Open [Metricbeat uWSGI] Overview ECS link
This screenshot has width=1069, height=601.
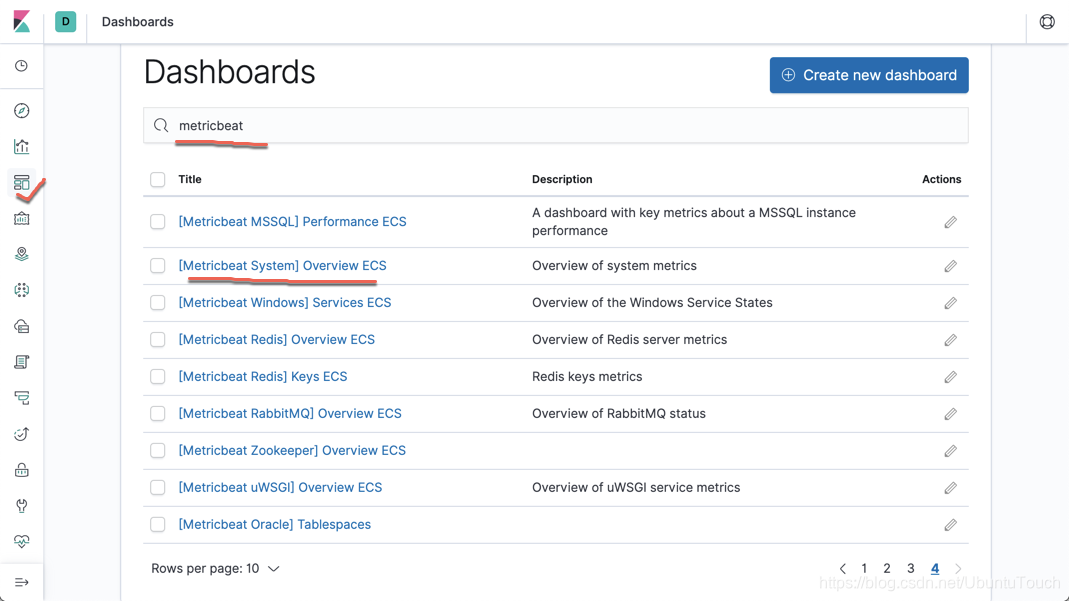280,487
